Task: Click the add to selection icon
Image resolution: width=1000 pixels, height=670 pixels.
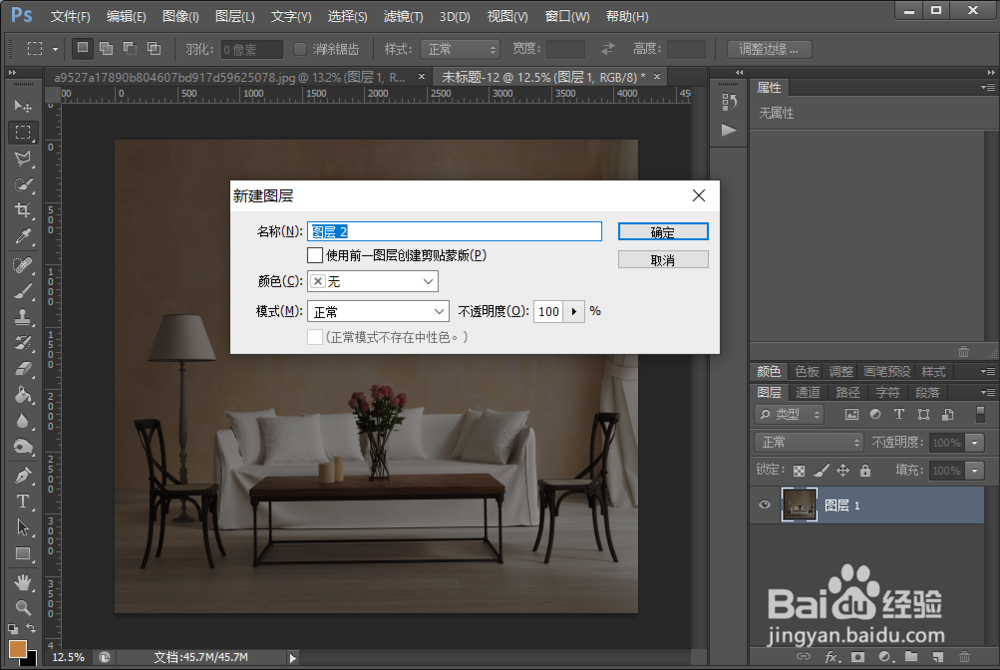Action: click(107, 48)
